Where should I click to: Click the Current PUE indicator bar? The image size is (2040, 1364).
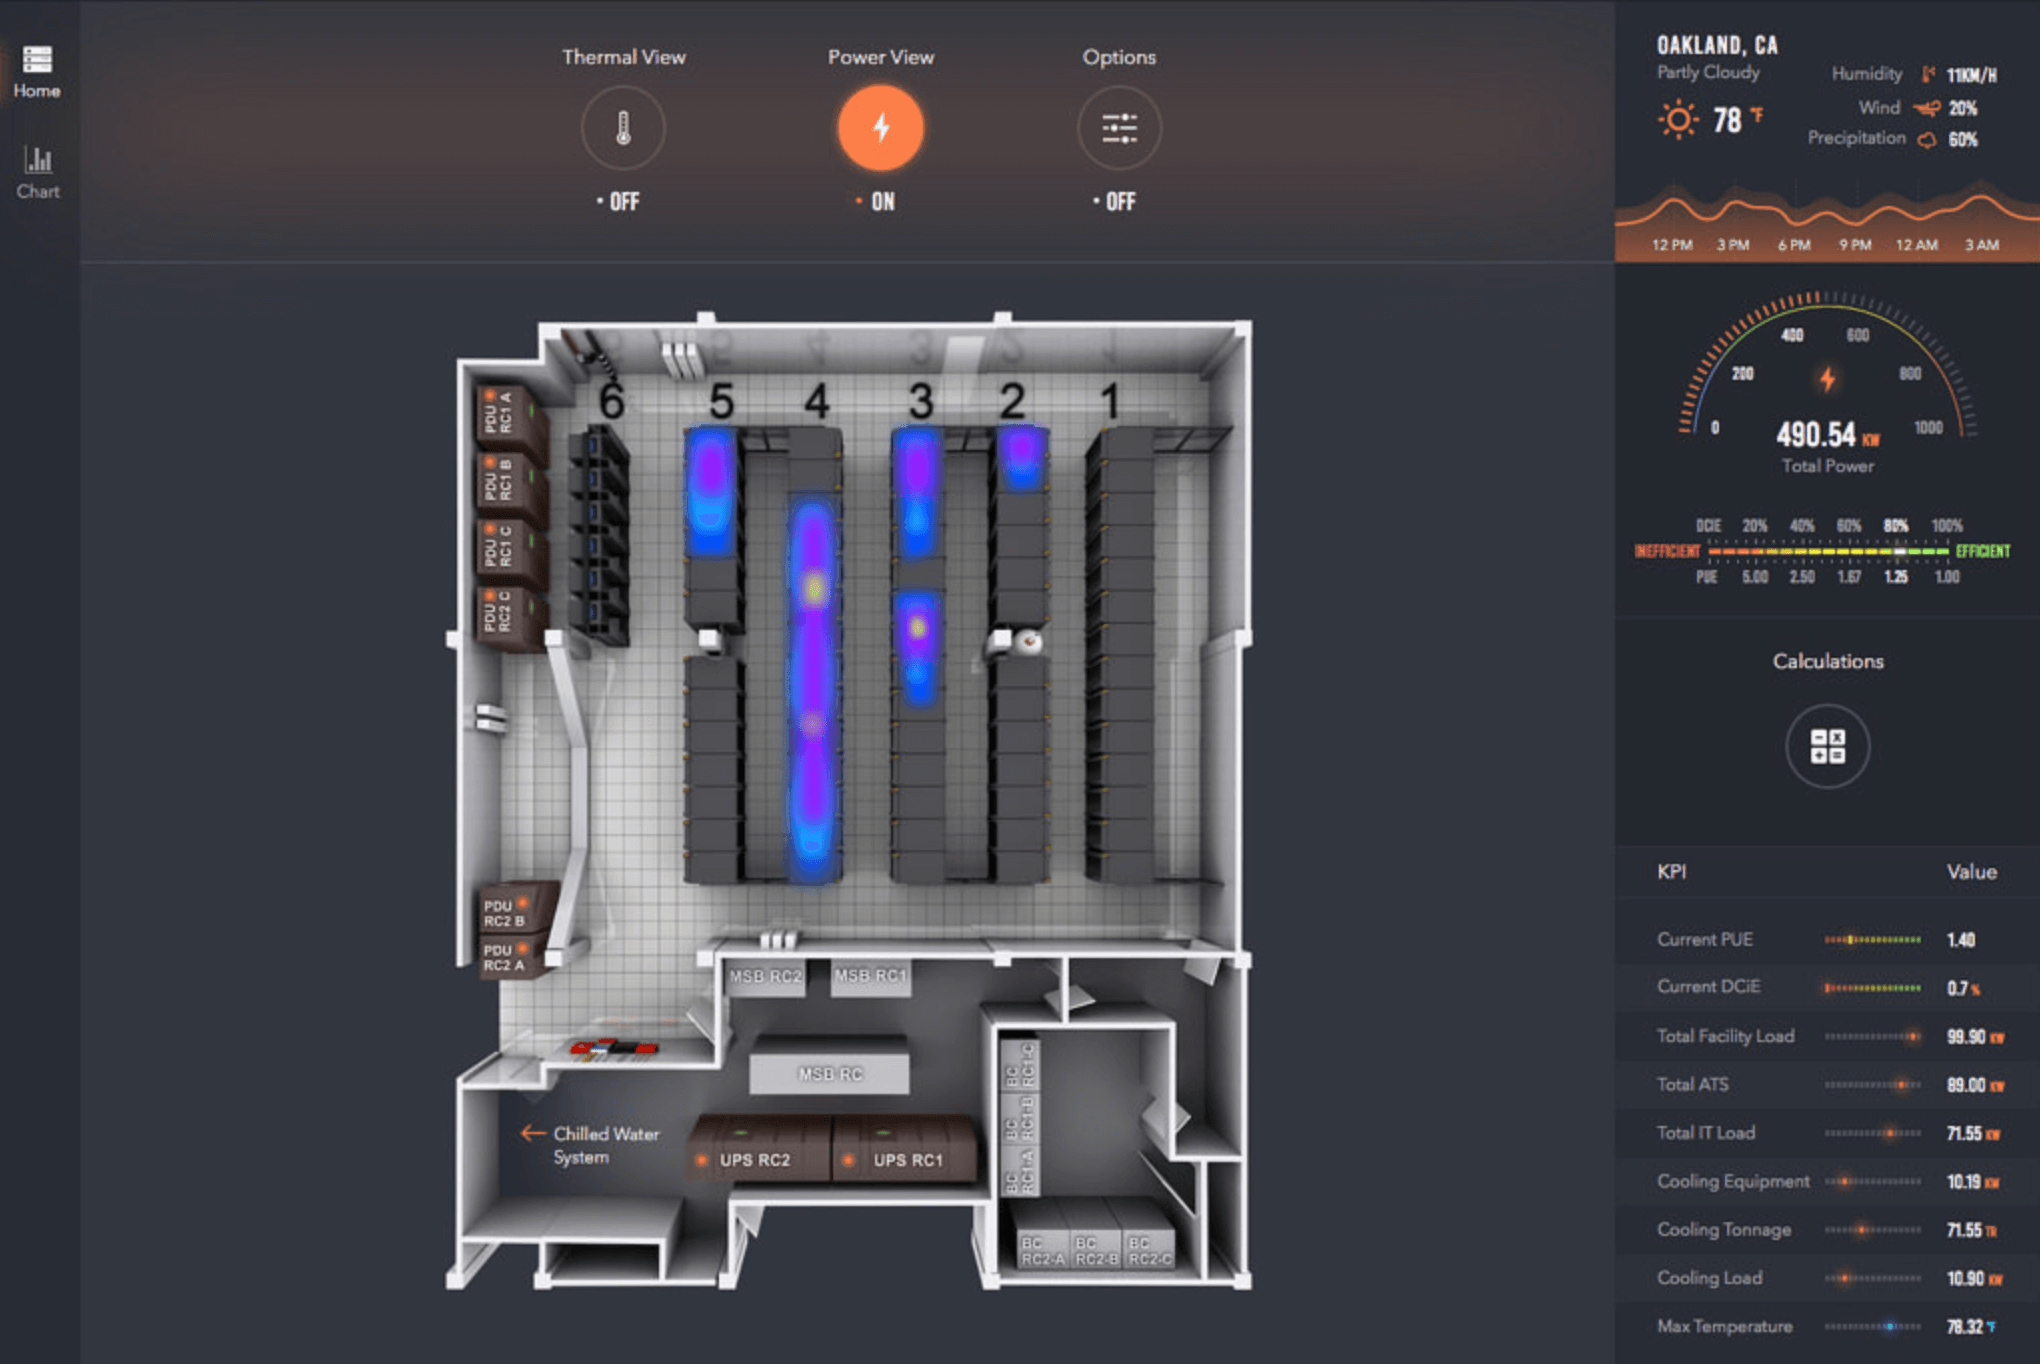[x=1872, y=940]
